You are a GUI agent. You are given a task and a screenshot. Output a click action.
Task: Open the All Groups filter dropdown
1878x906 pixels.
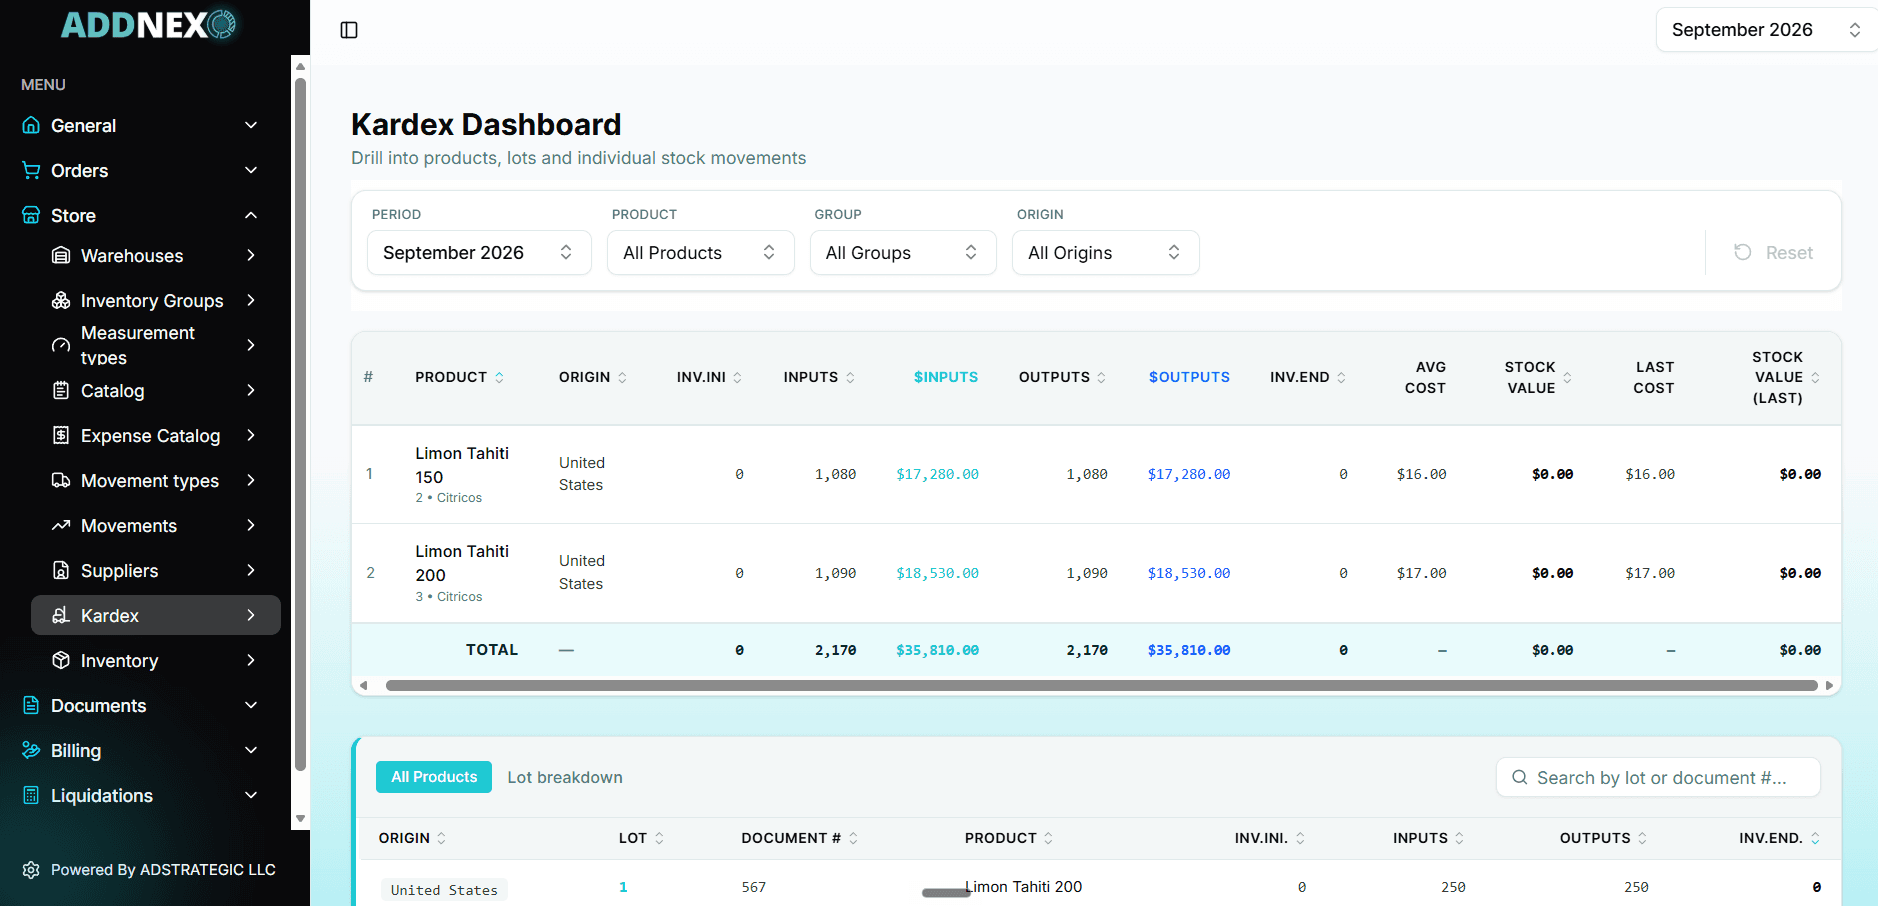(903, 253)
